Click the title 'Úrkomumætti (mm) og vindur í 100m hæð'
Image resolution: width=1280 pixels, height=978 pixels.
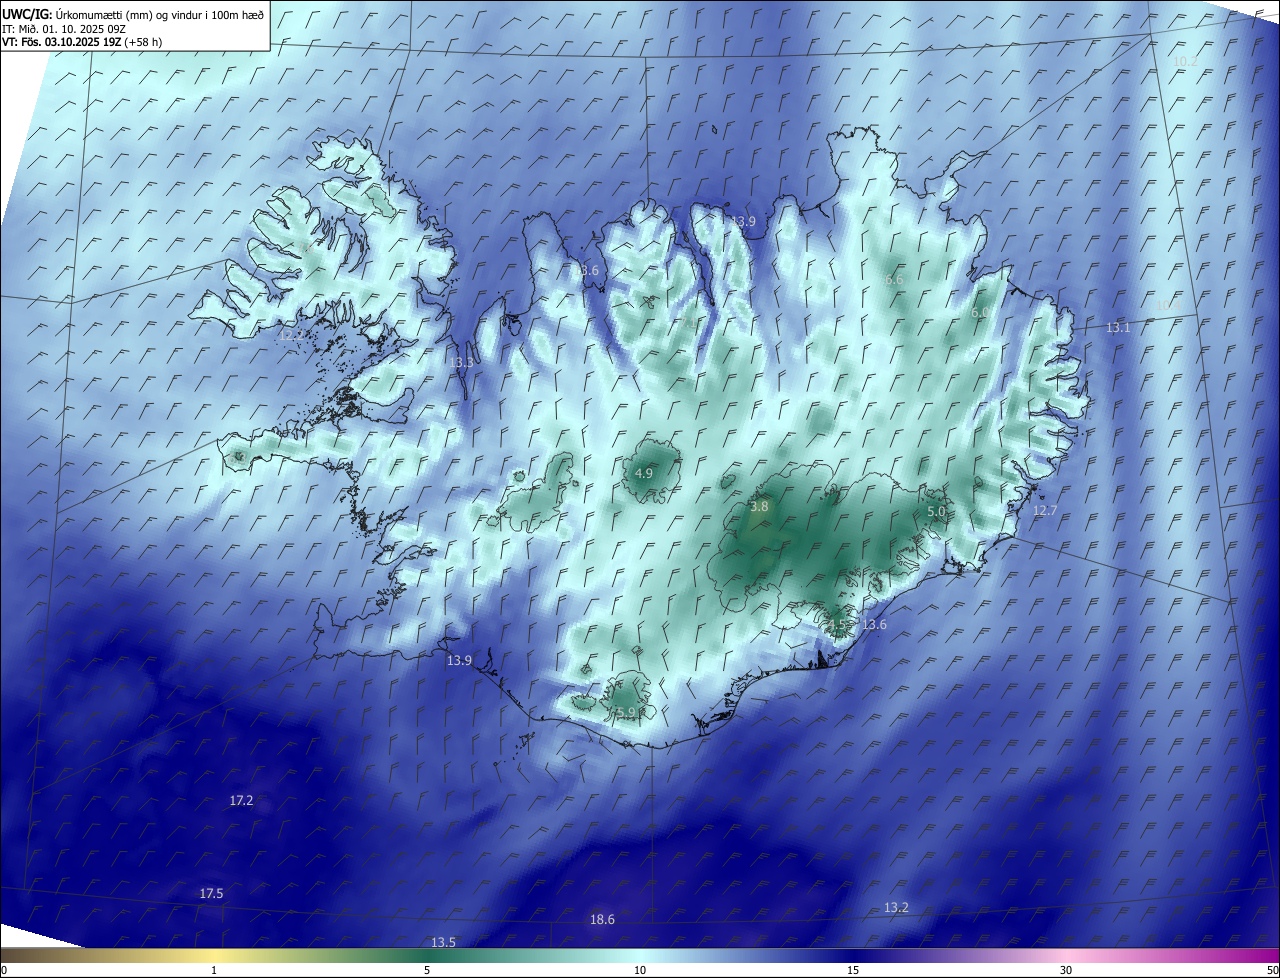pos(159,14)
